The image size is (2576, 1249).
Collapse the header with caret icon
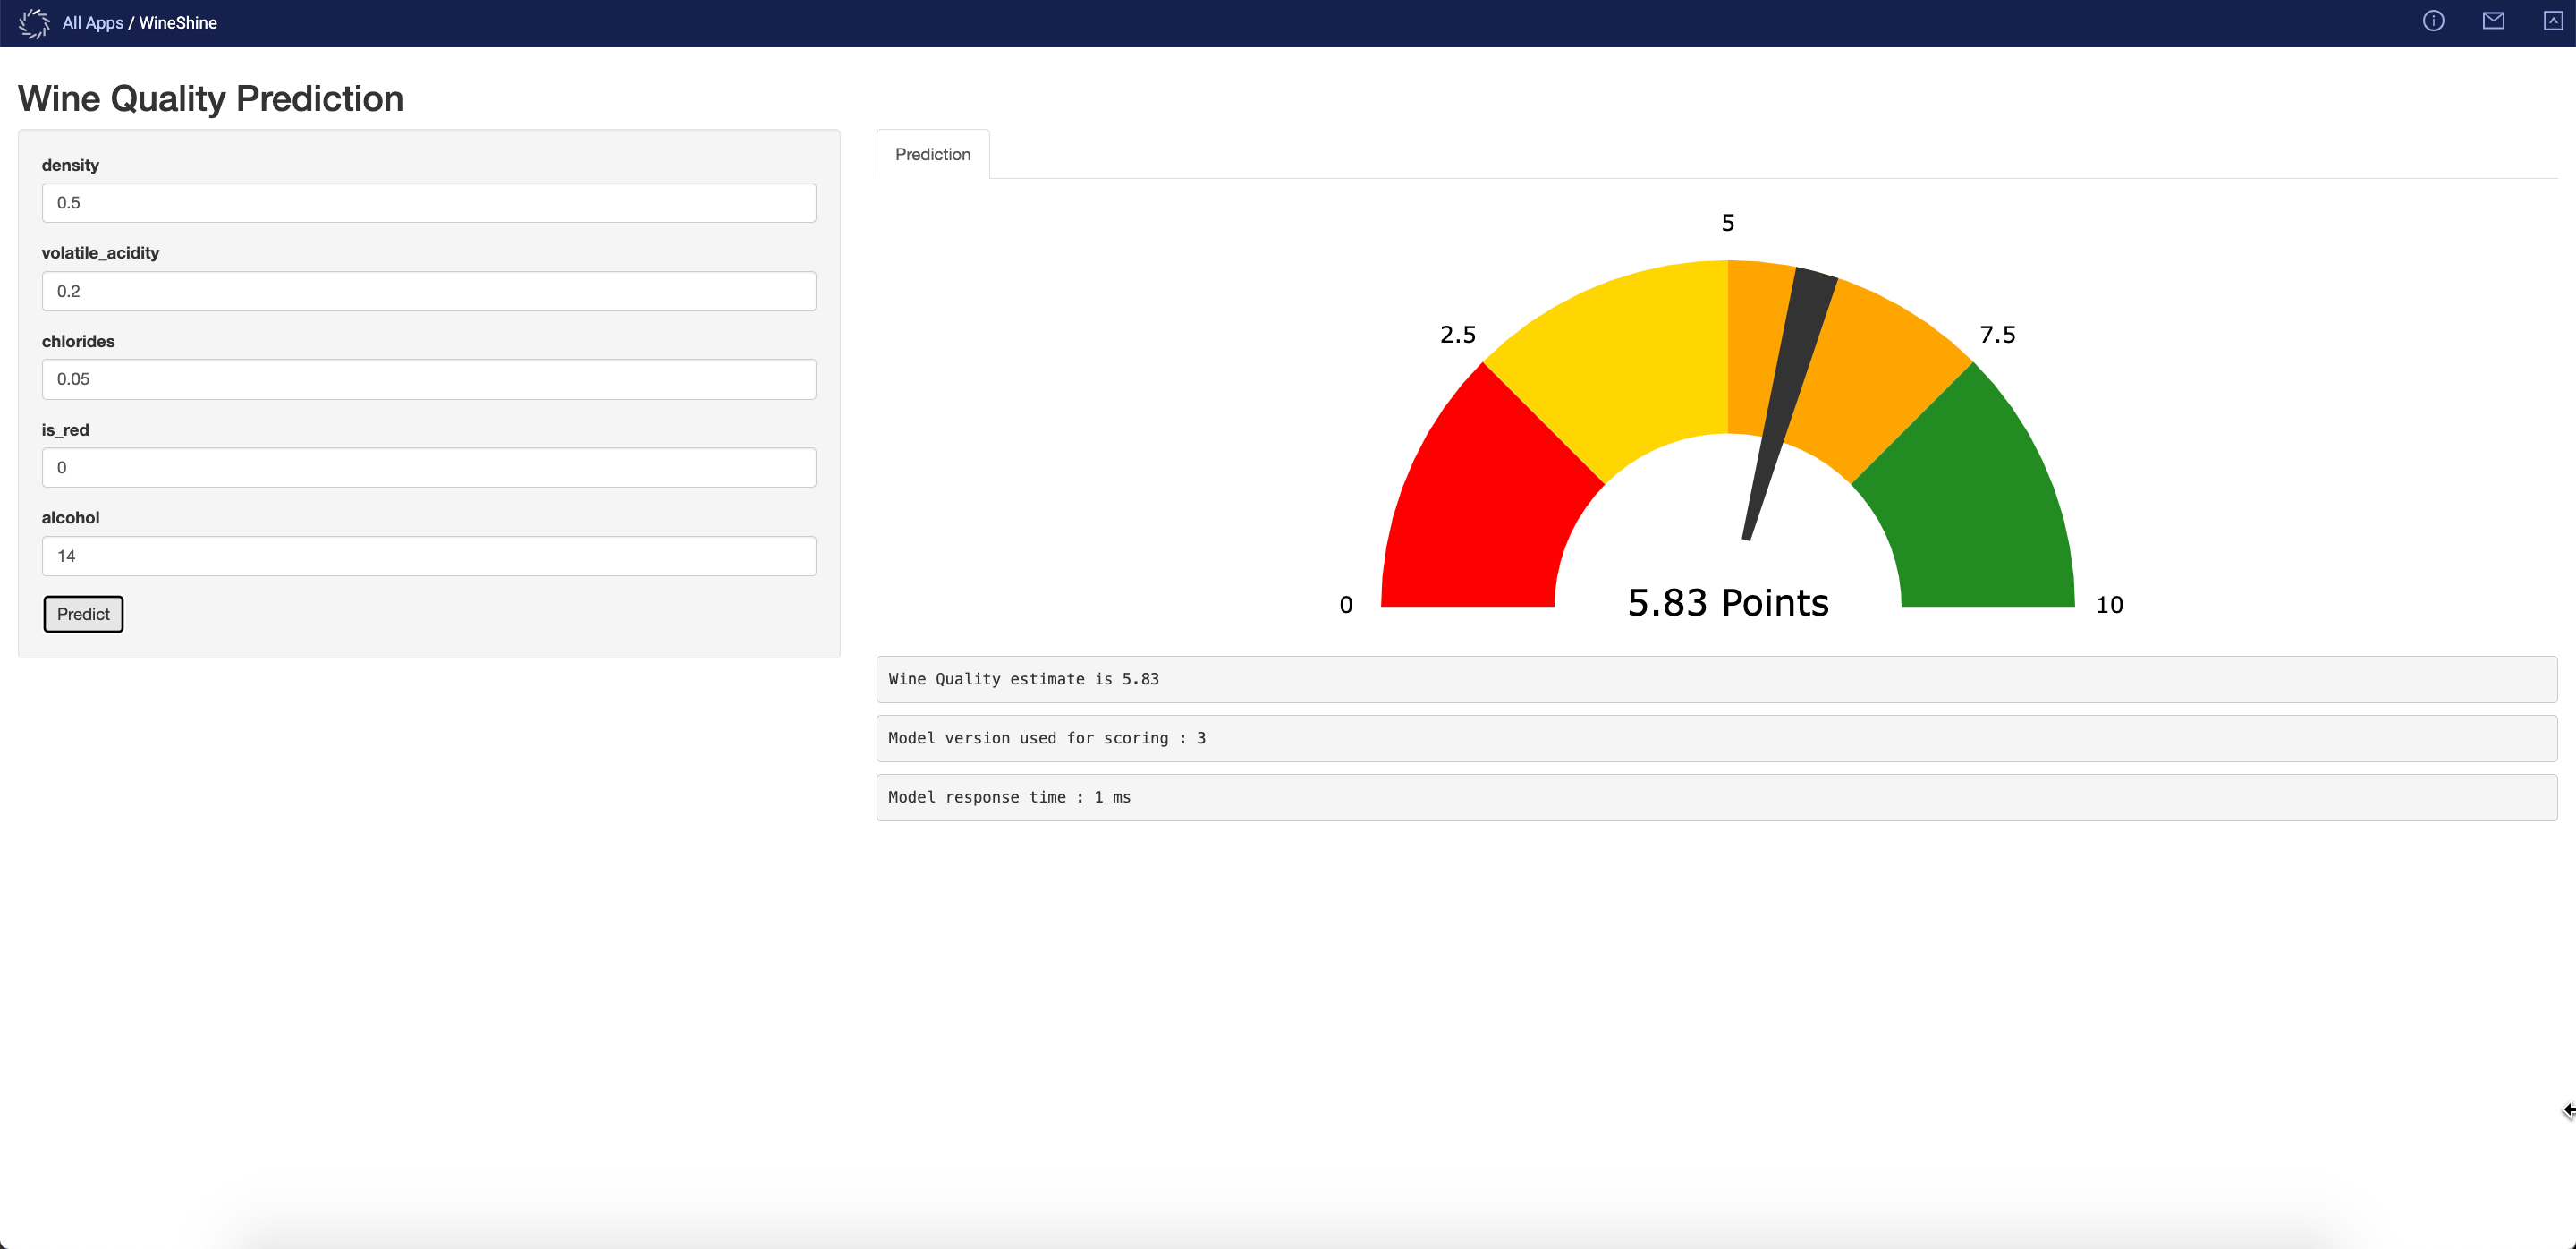coord(2552,21)
